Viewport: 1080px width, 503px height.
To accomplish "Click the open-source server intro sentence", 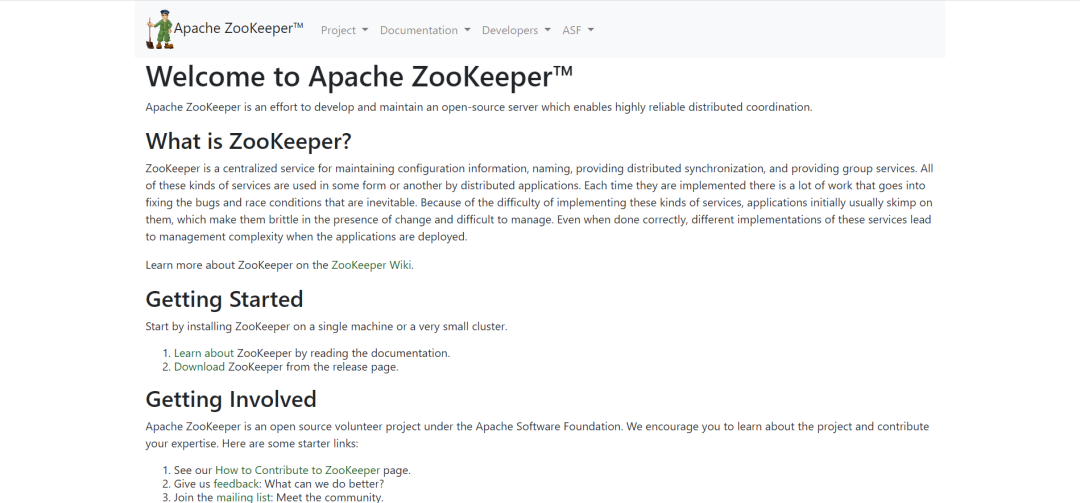I will click(479, 107).
